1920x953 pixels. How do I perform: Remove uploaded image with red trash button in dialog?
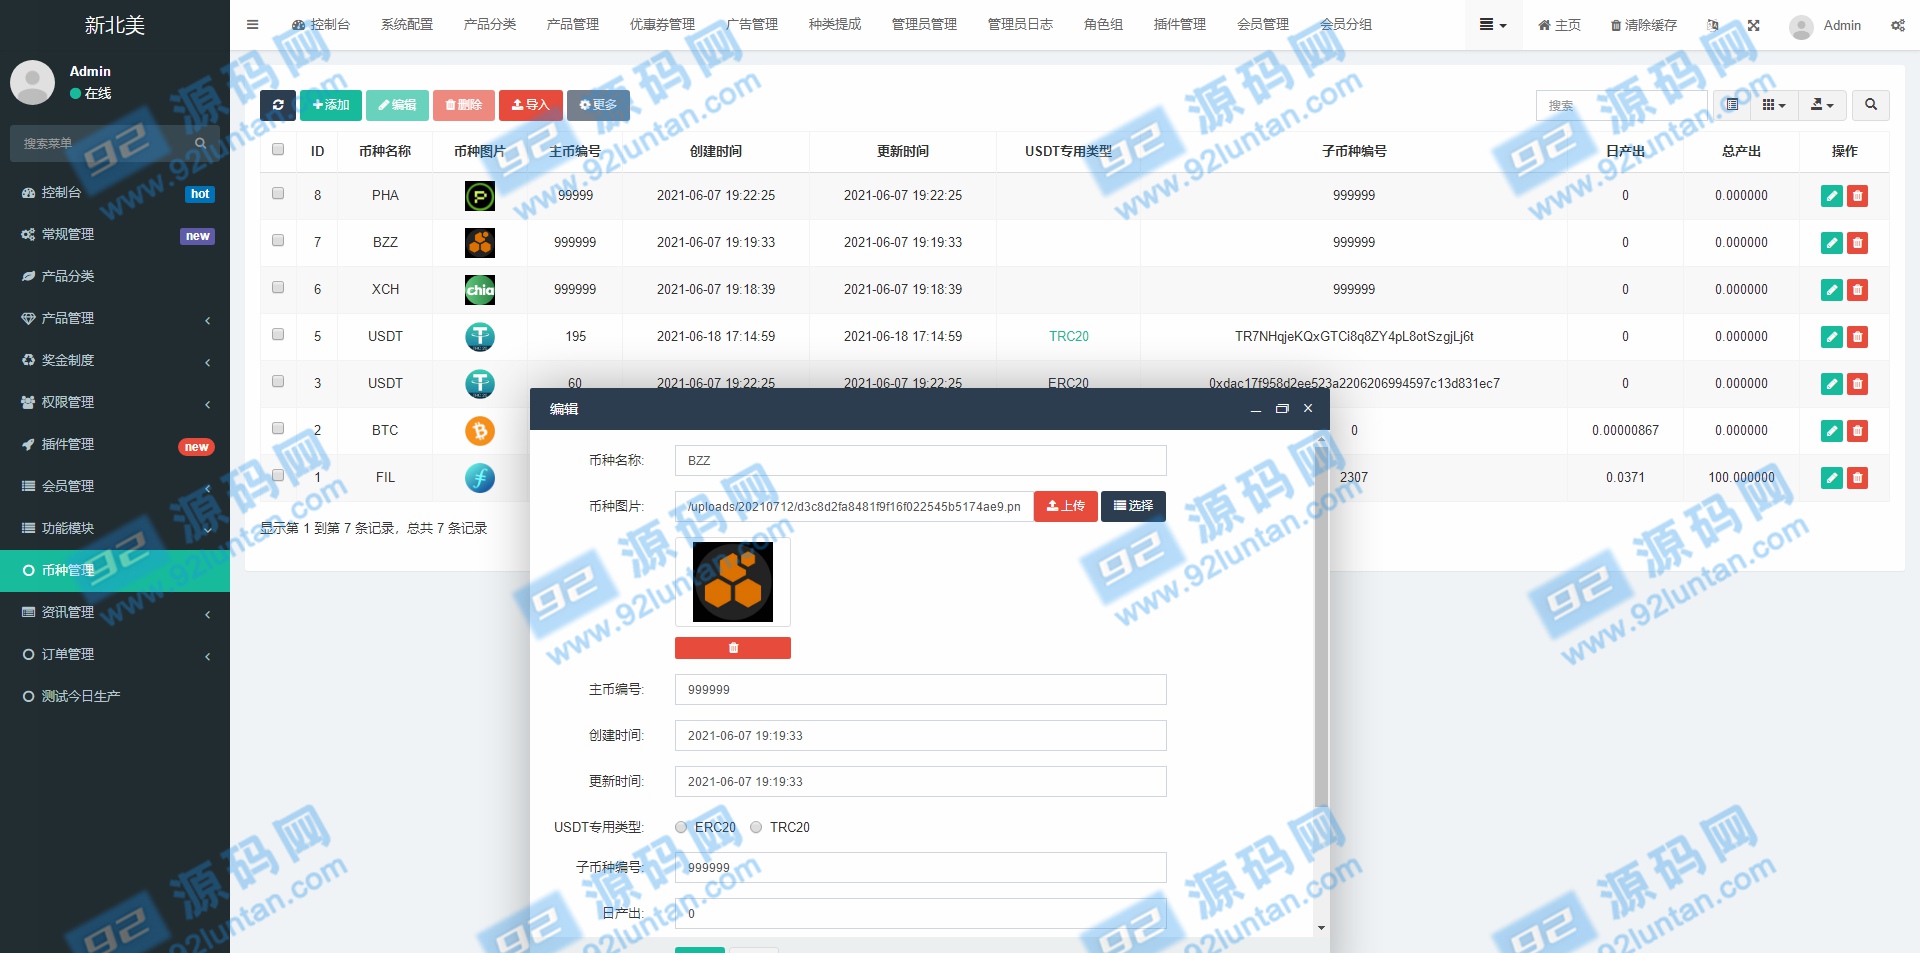(x=733, y=648)
